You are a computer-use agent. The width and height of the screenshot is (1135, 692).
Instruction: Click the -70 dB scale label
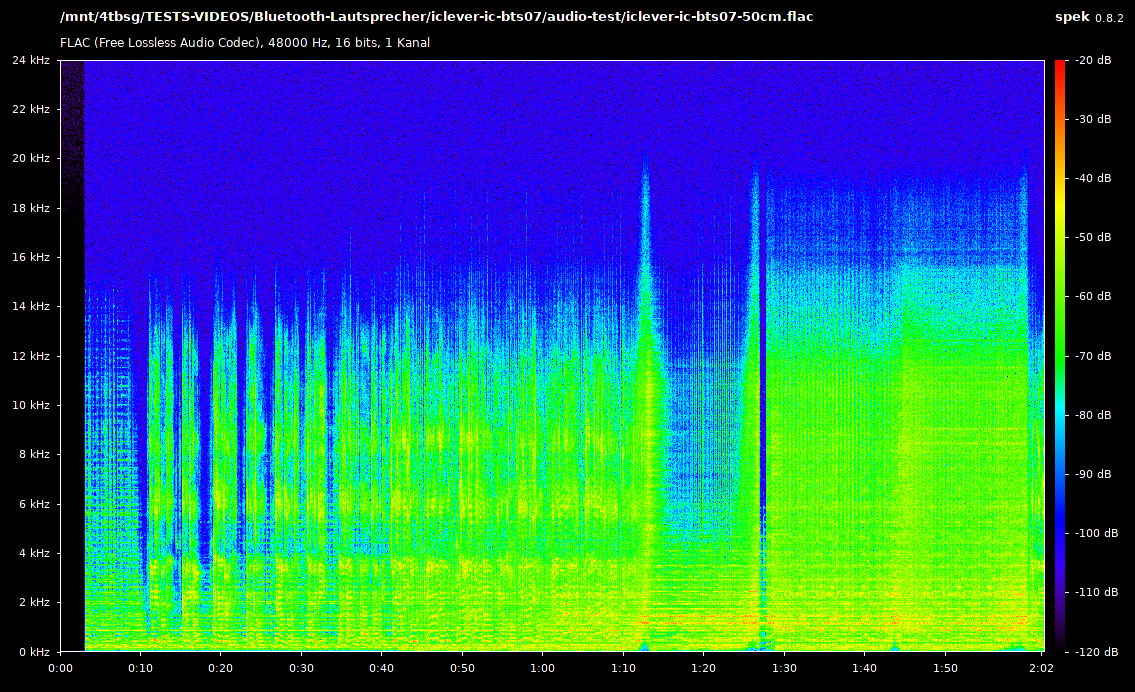(1094, 356)
